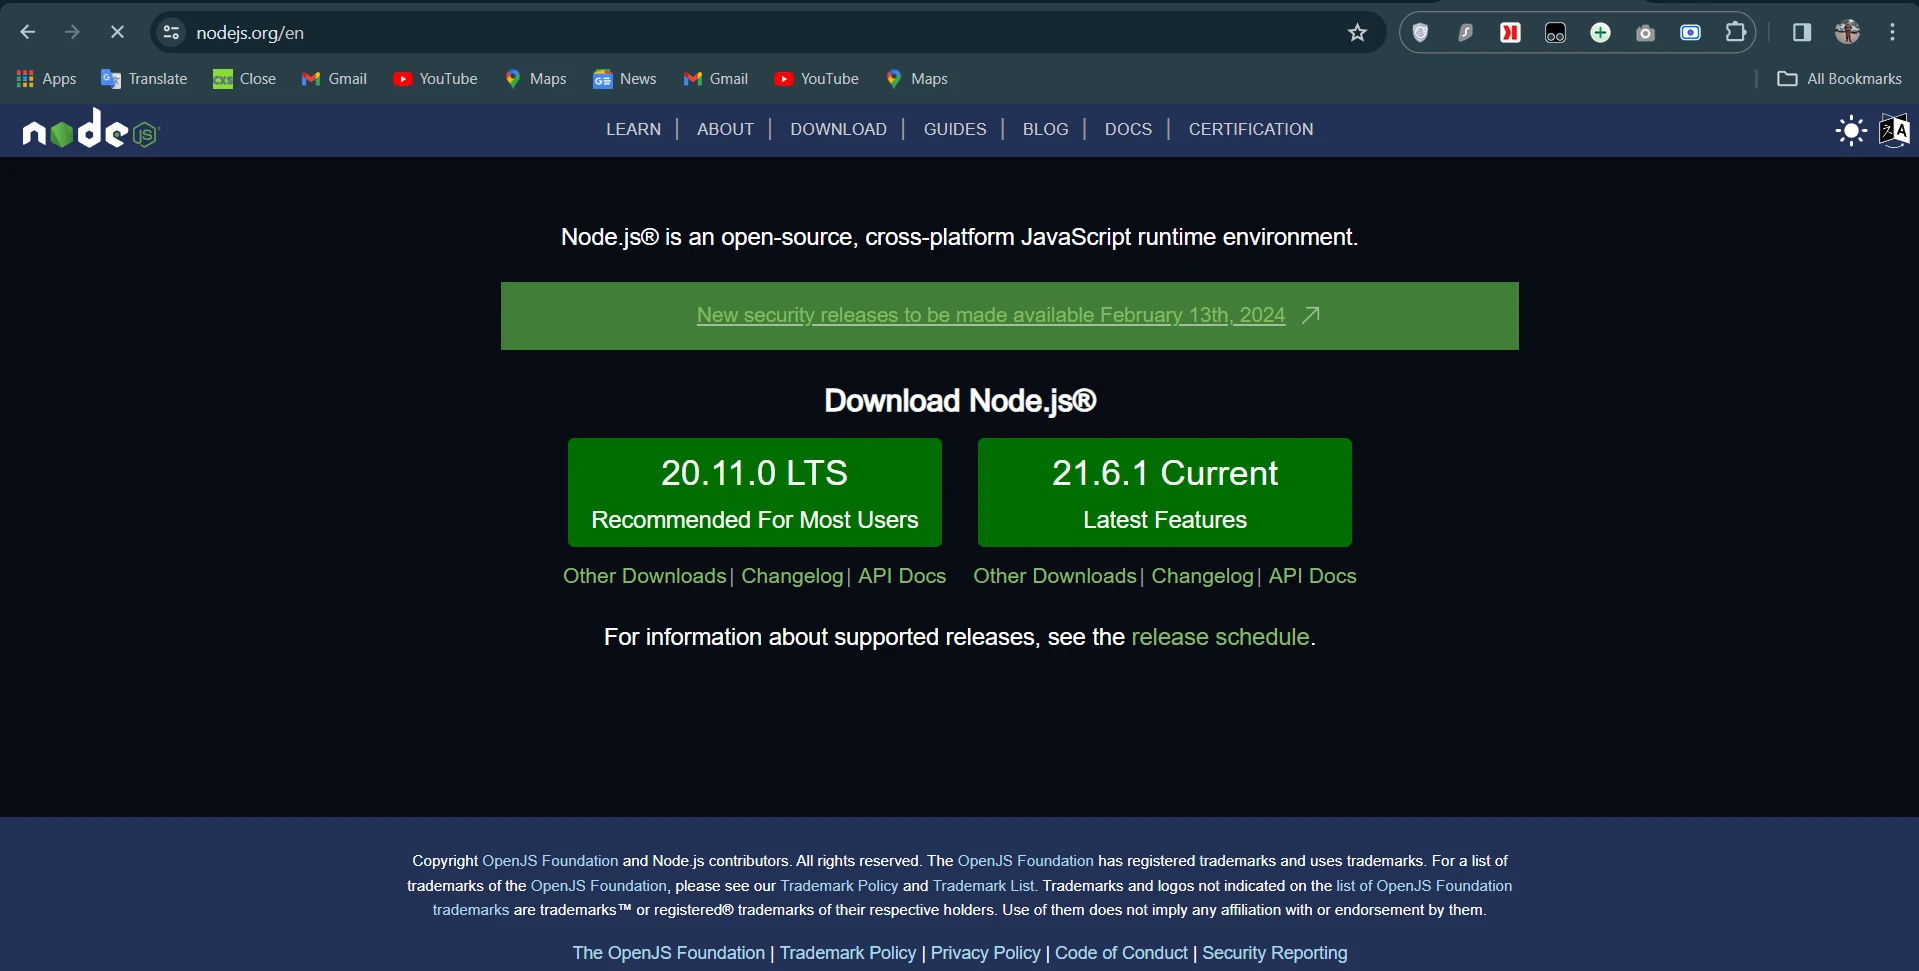Open the shield extension icon
1919x971 pixels.
tap(1420, 33)
